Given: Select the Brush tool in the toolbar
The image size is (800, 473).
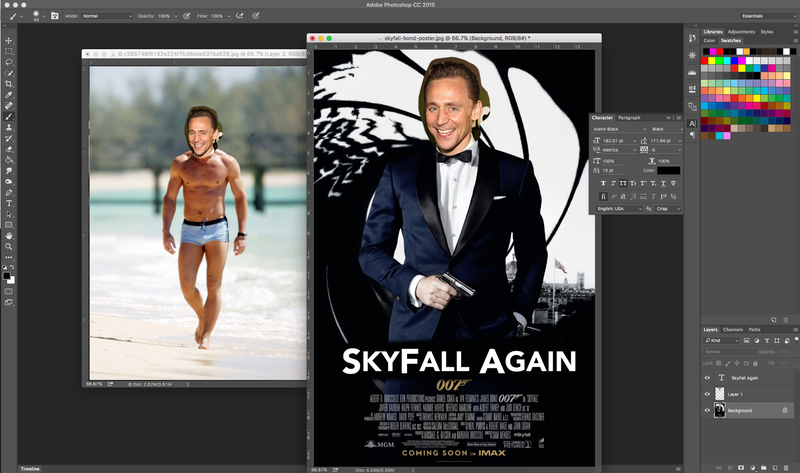Looking at the screenshot, I should 9,117.
